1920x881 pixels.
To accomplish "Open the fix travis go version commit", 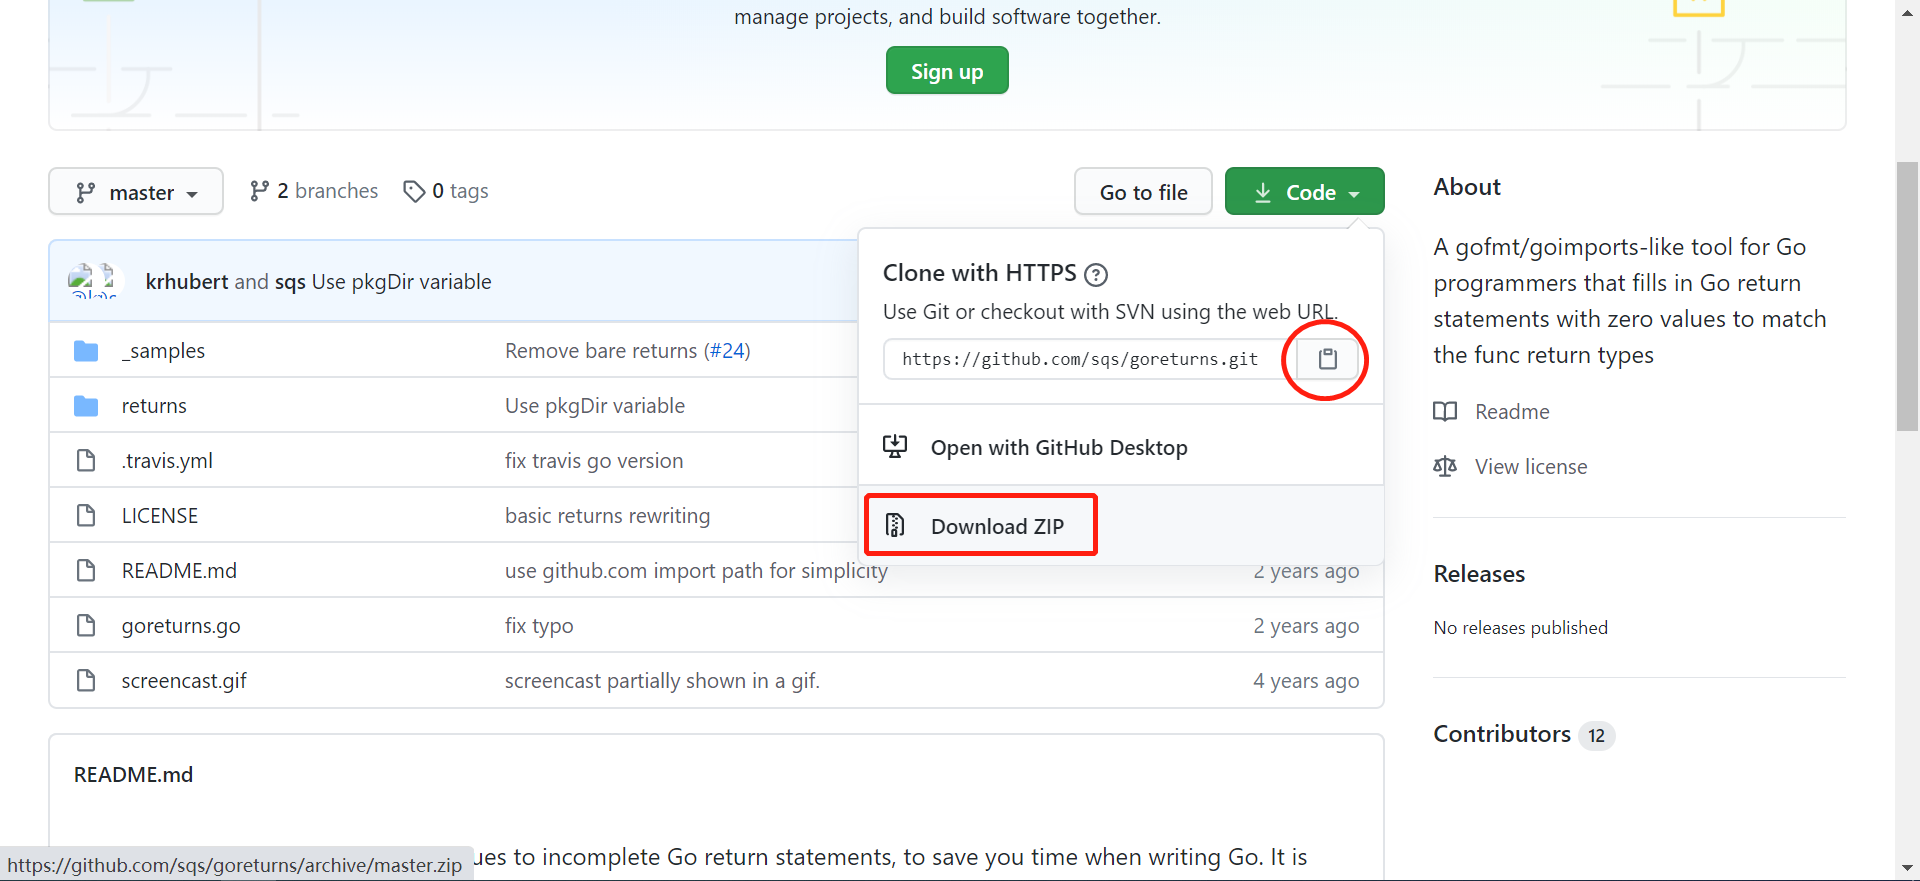I will tap(594, 461).
